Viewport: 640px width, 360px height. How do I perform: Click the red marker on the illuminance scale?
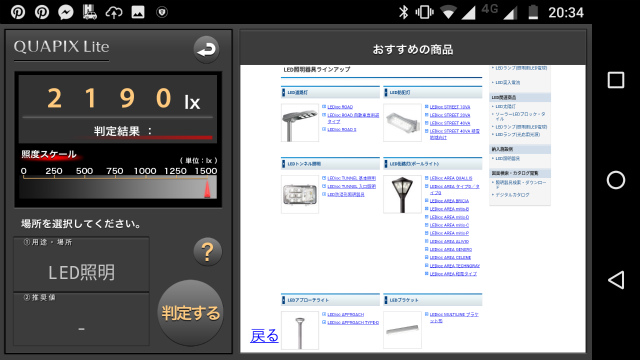(207, 189)
